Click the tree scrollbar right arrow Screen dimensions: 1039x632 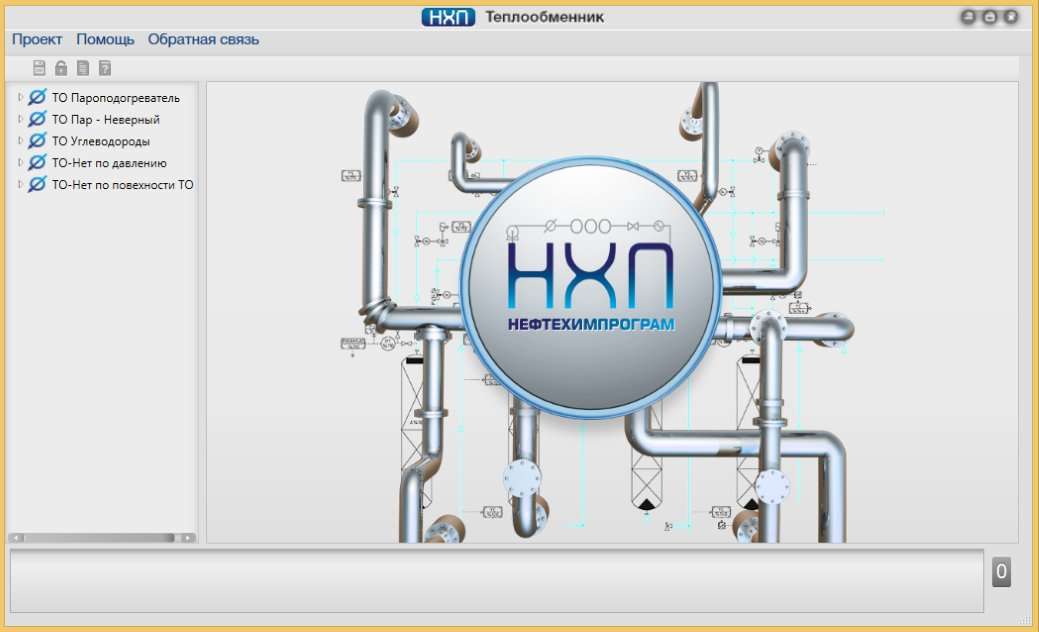click(x=188, y=538)
